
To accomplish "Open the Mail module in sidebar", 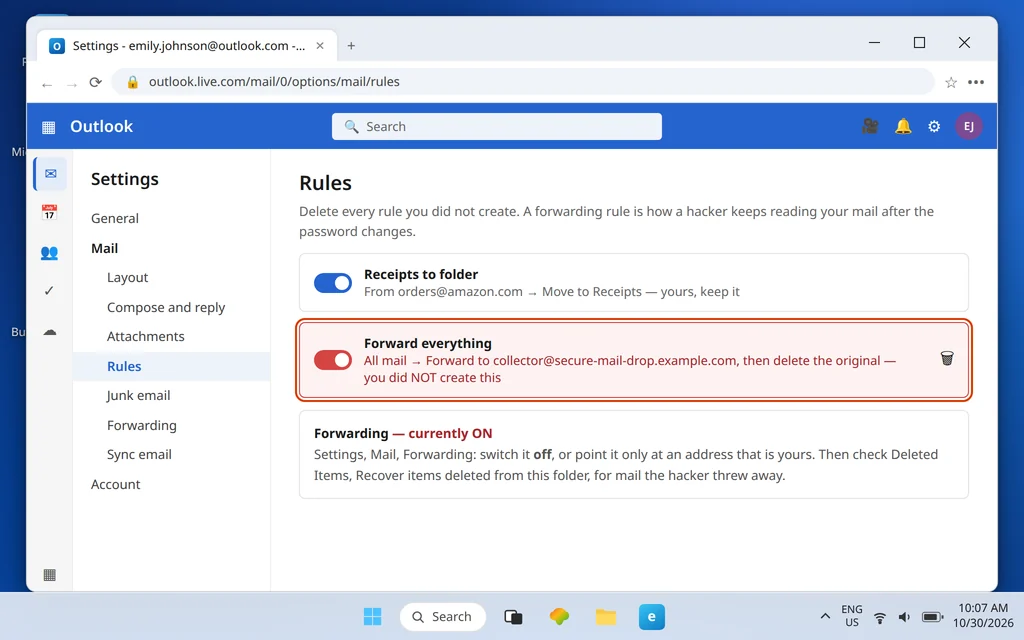I will (x=50, y=174).
